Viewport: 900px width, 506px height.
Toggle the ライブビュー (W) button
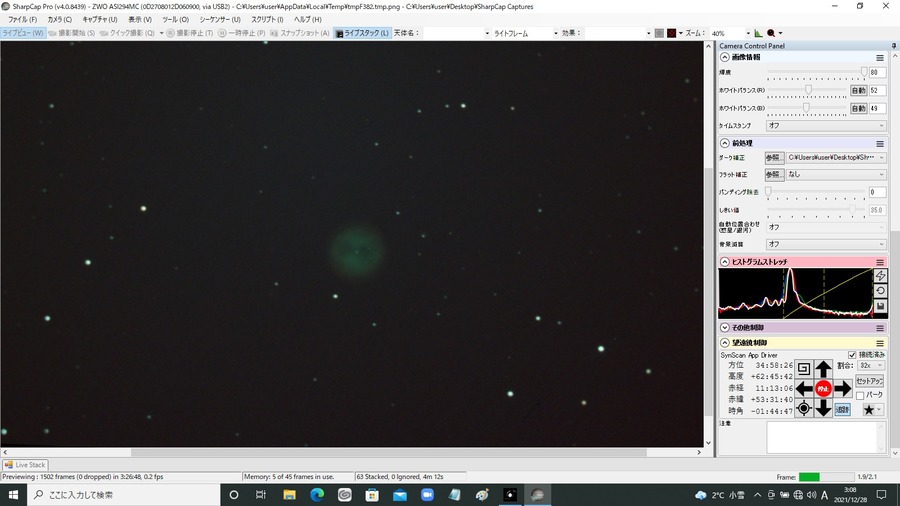click(x=22, y=33)
